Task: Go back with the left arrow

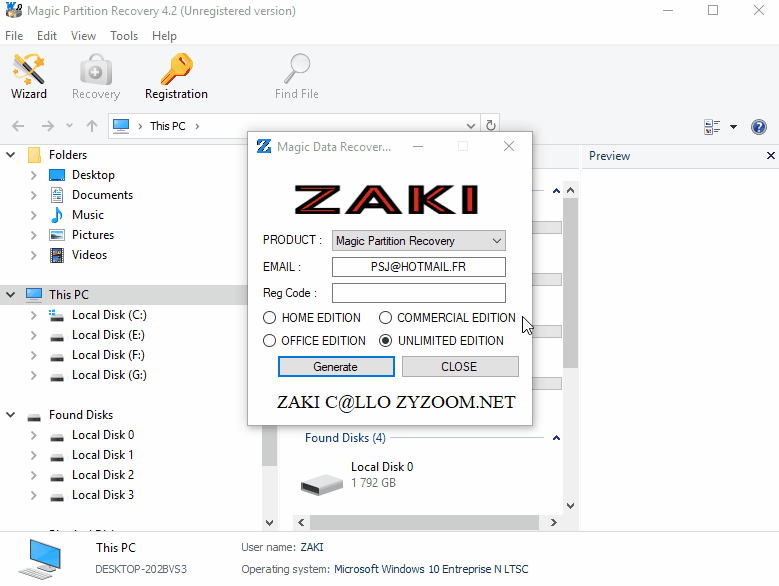Action: [18, 126]
